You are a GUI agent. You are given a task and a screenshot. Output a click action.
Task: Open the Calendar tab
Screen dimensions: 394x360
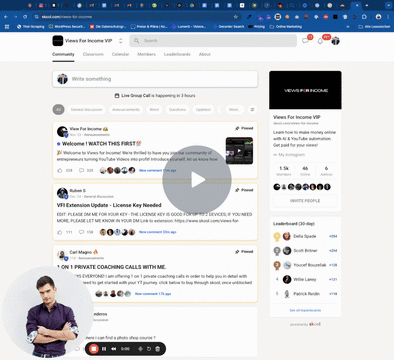tap(120, 54)
